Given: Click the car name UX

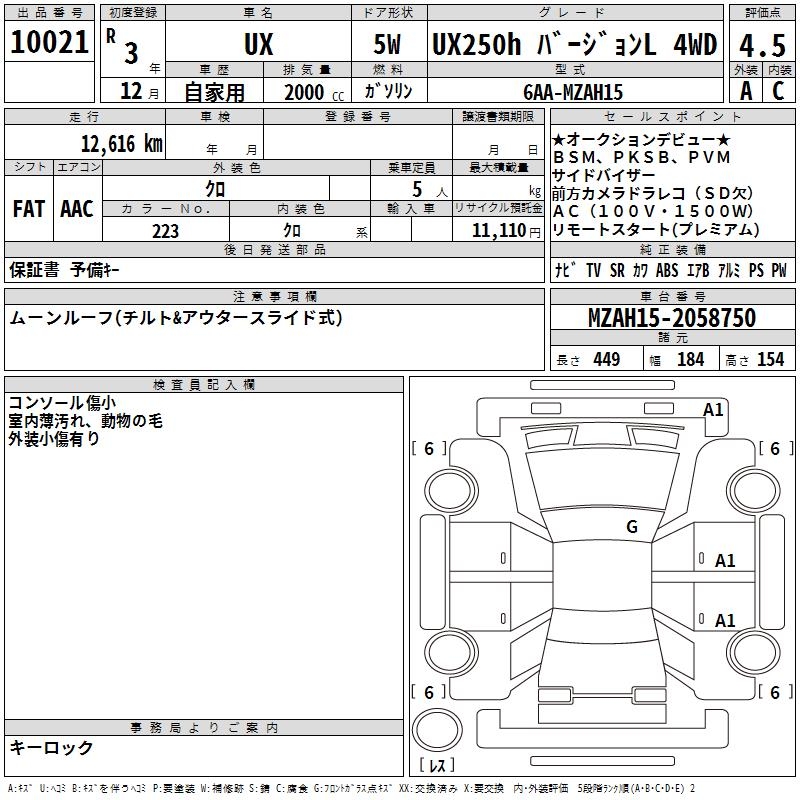Looking at the screenshot, I should point(258,44).
